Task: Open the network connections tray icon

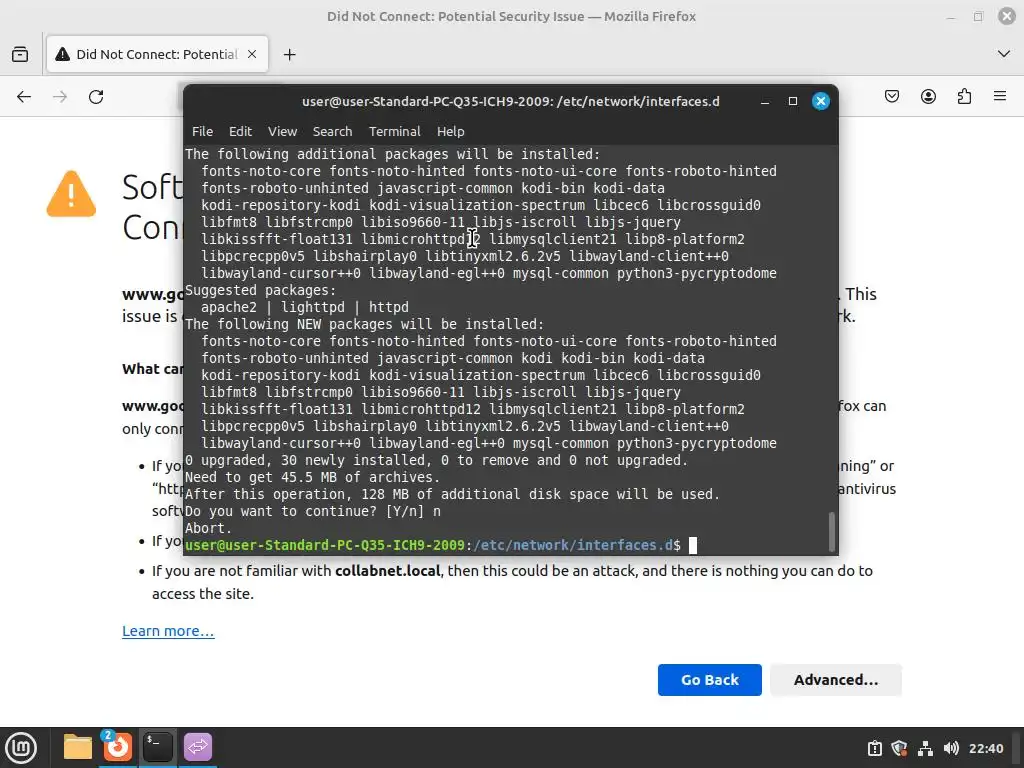Action: (925, 748)
